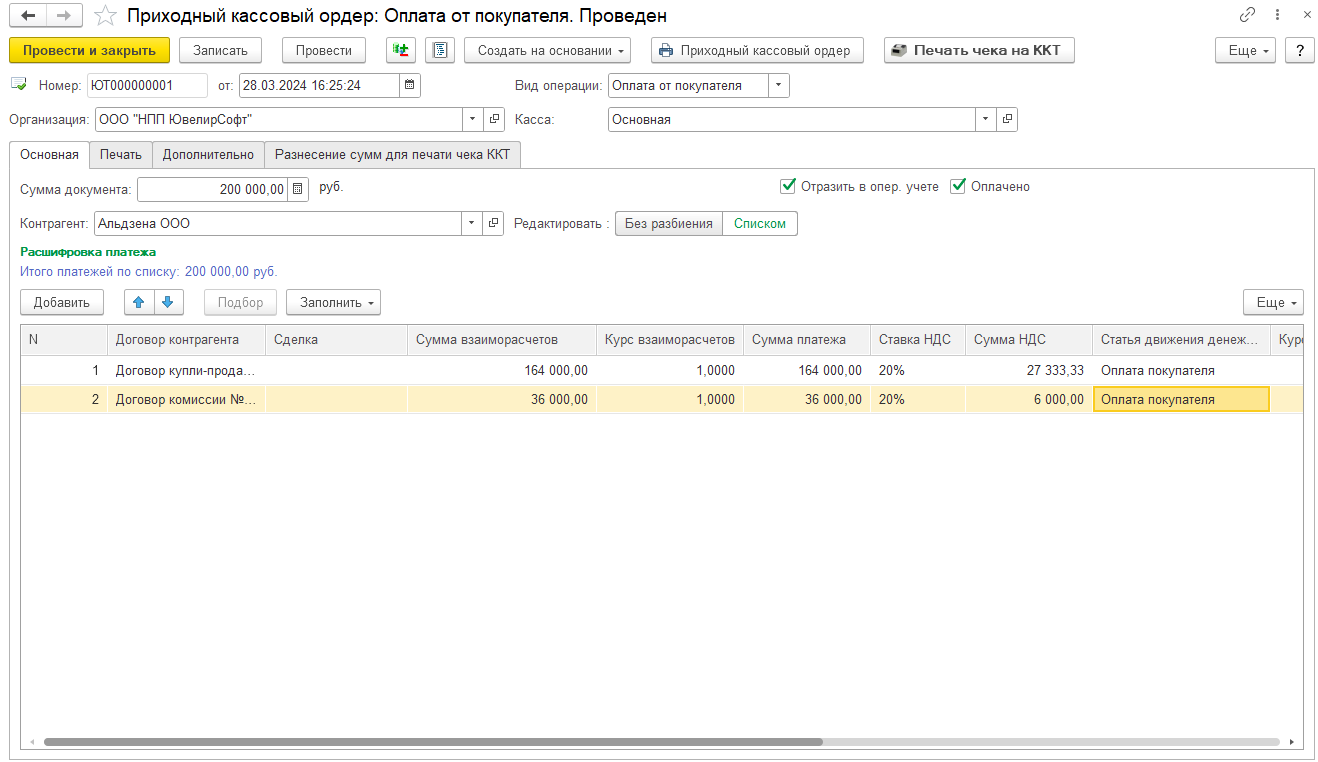Click the Записать button
The height and width of the screenshot is (762, 1318).
[220, 50]
